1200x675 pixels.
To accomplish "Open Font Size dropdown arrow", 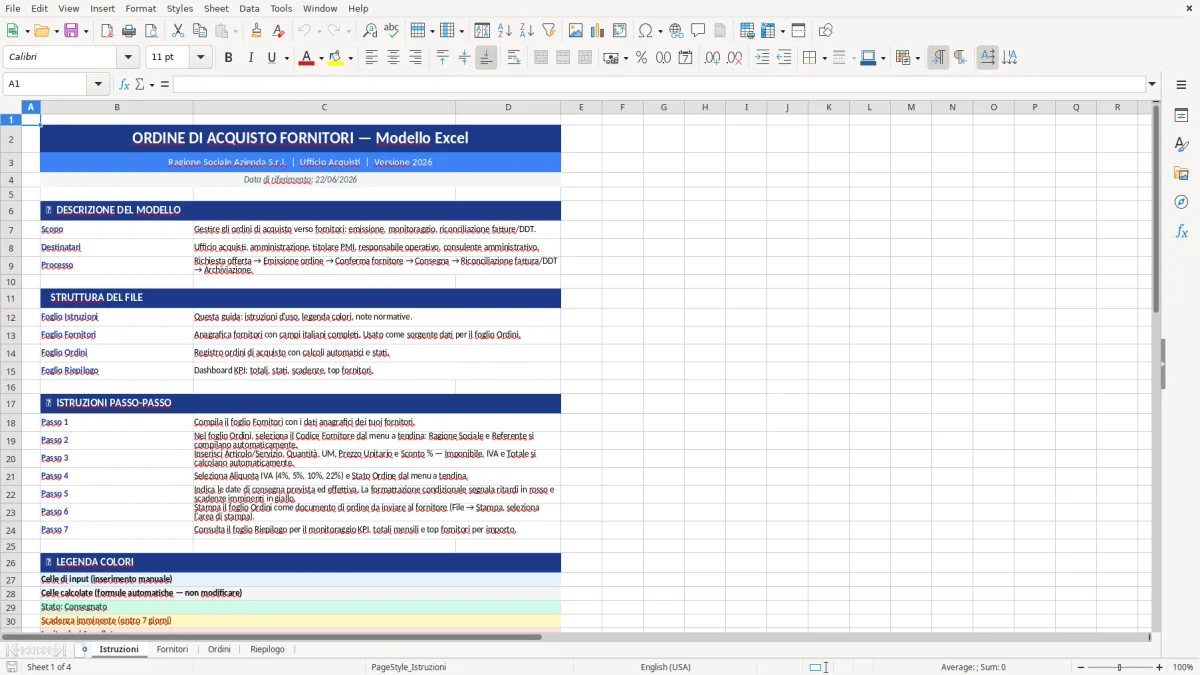I will click(201, 58).
